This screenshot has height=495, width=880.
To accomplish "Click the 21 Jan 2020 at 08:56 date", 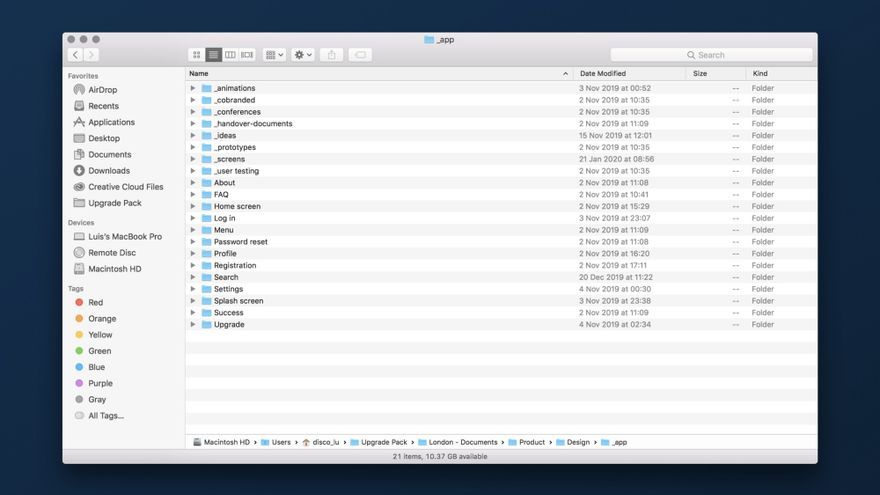I will (616, 159).
